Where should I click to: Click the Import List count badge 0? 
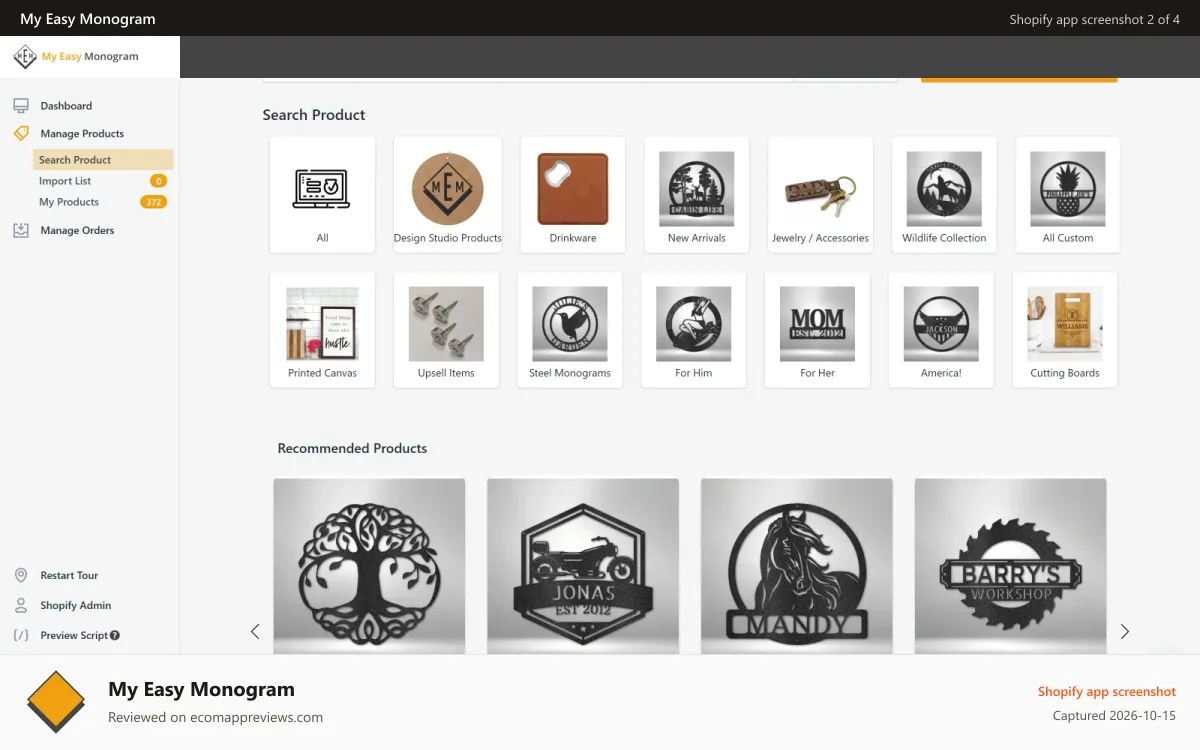pos(158,181)
